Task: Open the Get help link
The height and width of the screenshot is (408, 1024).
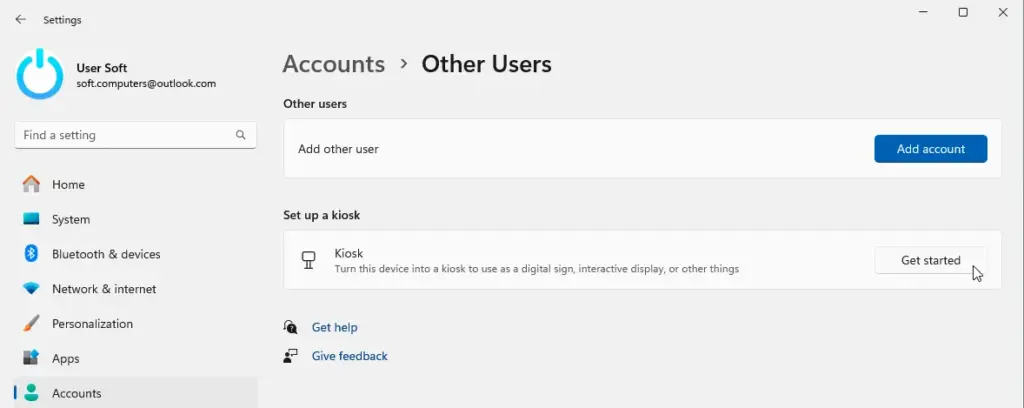Action: click(x=334, y=327)
